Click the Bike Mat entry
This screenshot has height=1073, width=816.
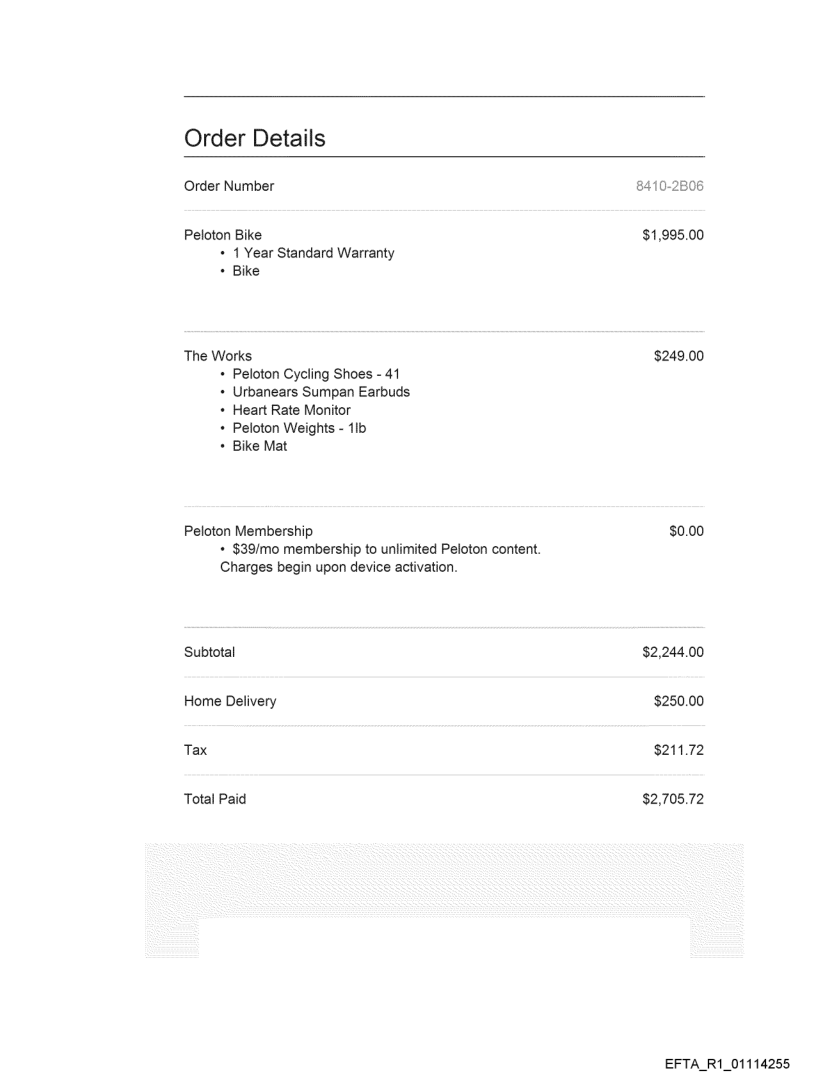pyautogui.click(x=259, y=446)
